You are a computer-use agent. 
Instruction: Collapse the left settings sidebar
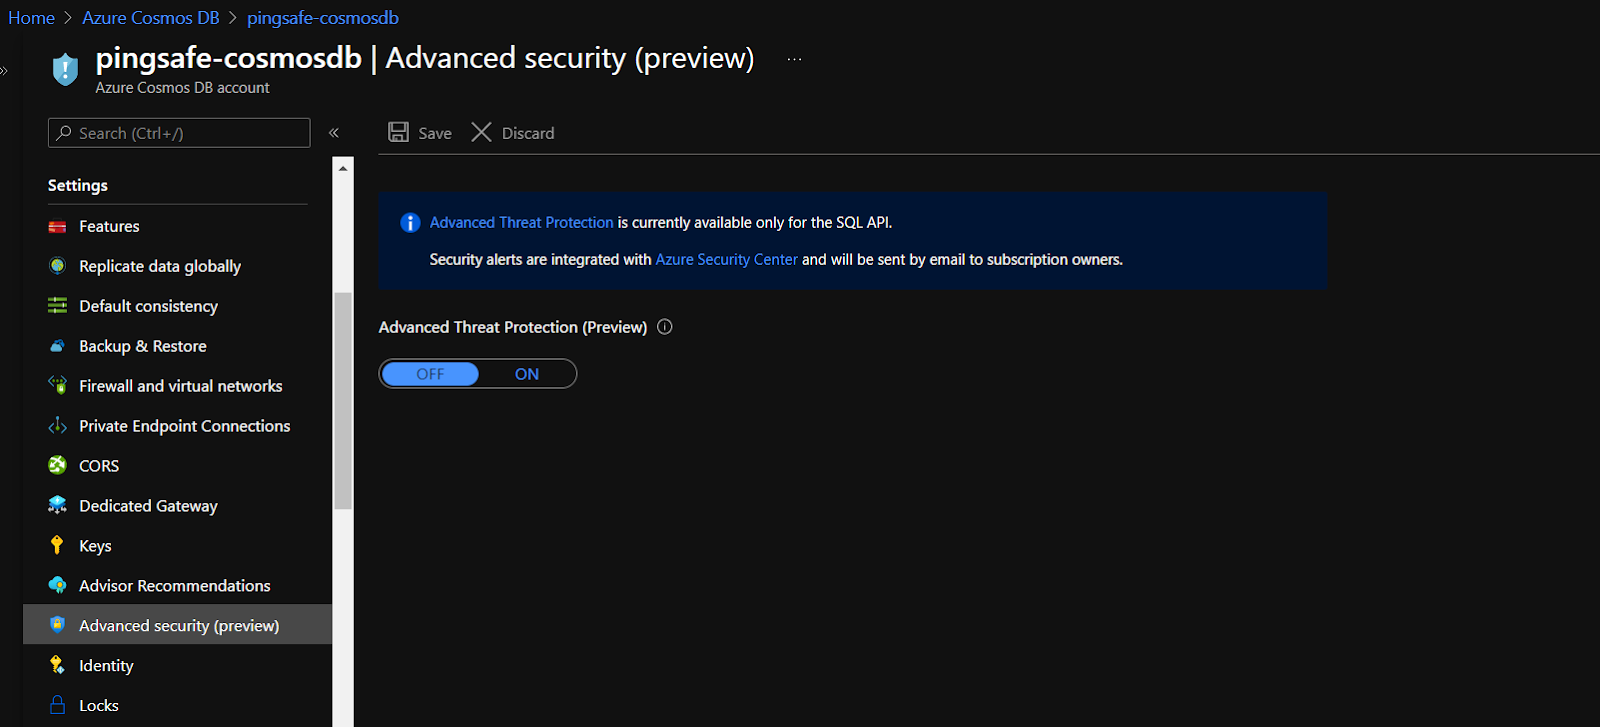pos(334,133)
